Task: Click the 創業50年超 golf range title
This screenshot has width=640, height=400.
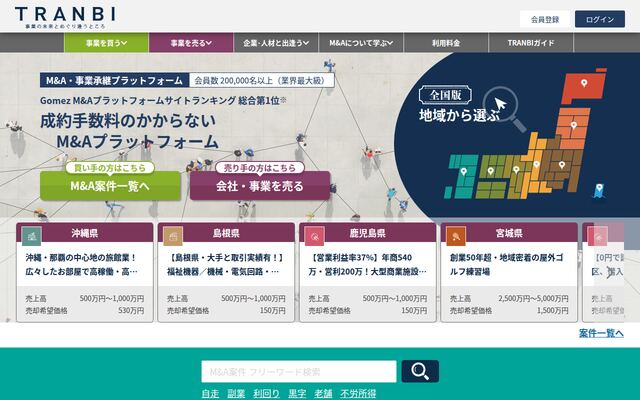Action: [x=507, y=264]
